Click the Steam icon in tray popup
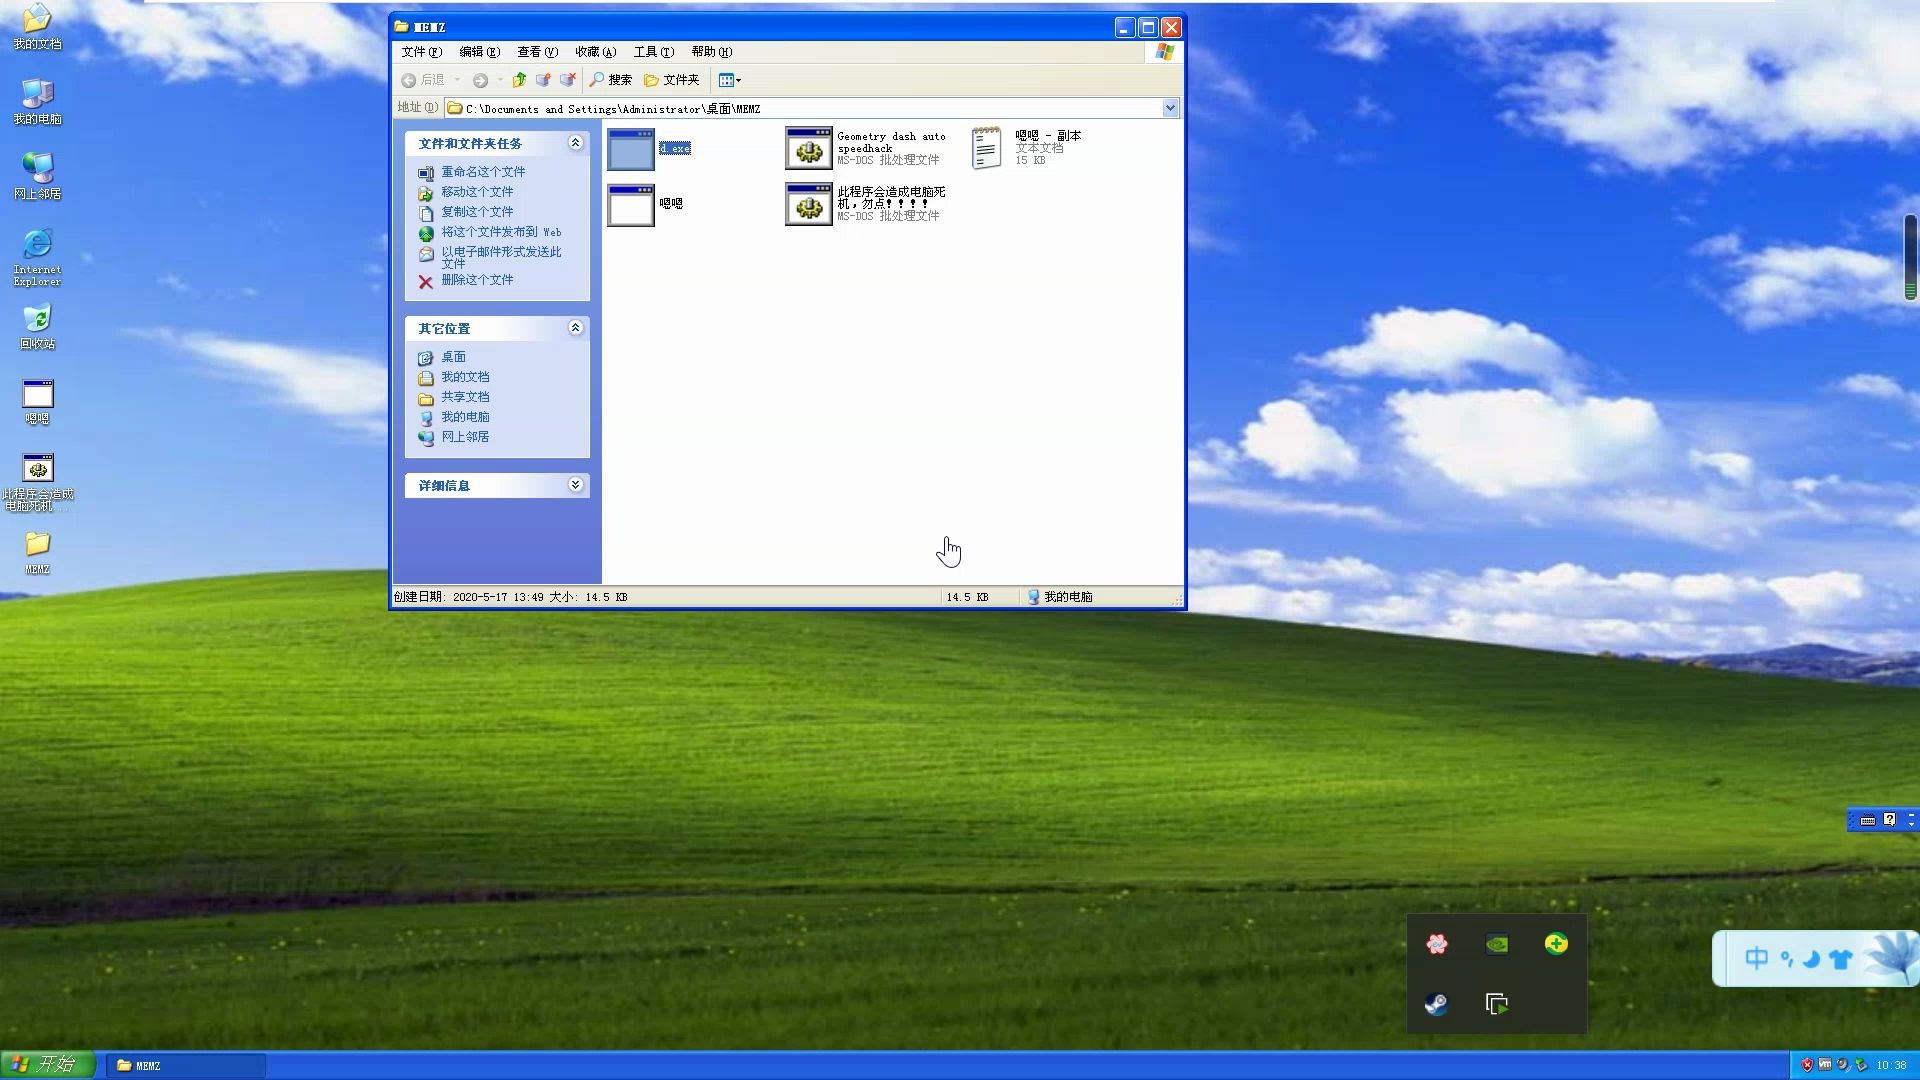 pyautogui.click(x=1436, y=1004)
